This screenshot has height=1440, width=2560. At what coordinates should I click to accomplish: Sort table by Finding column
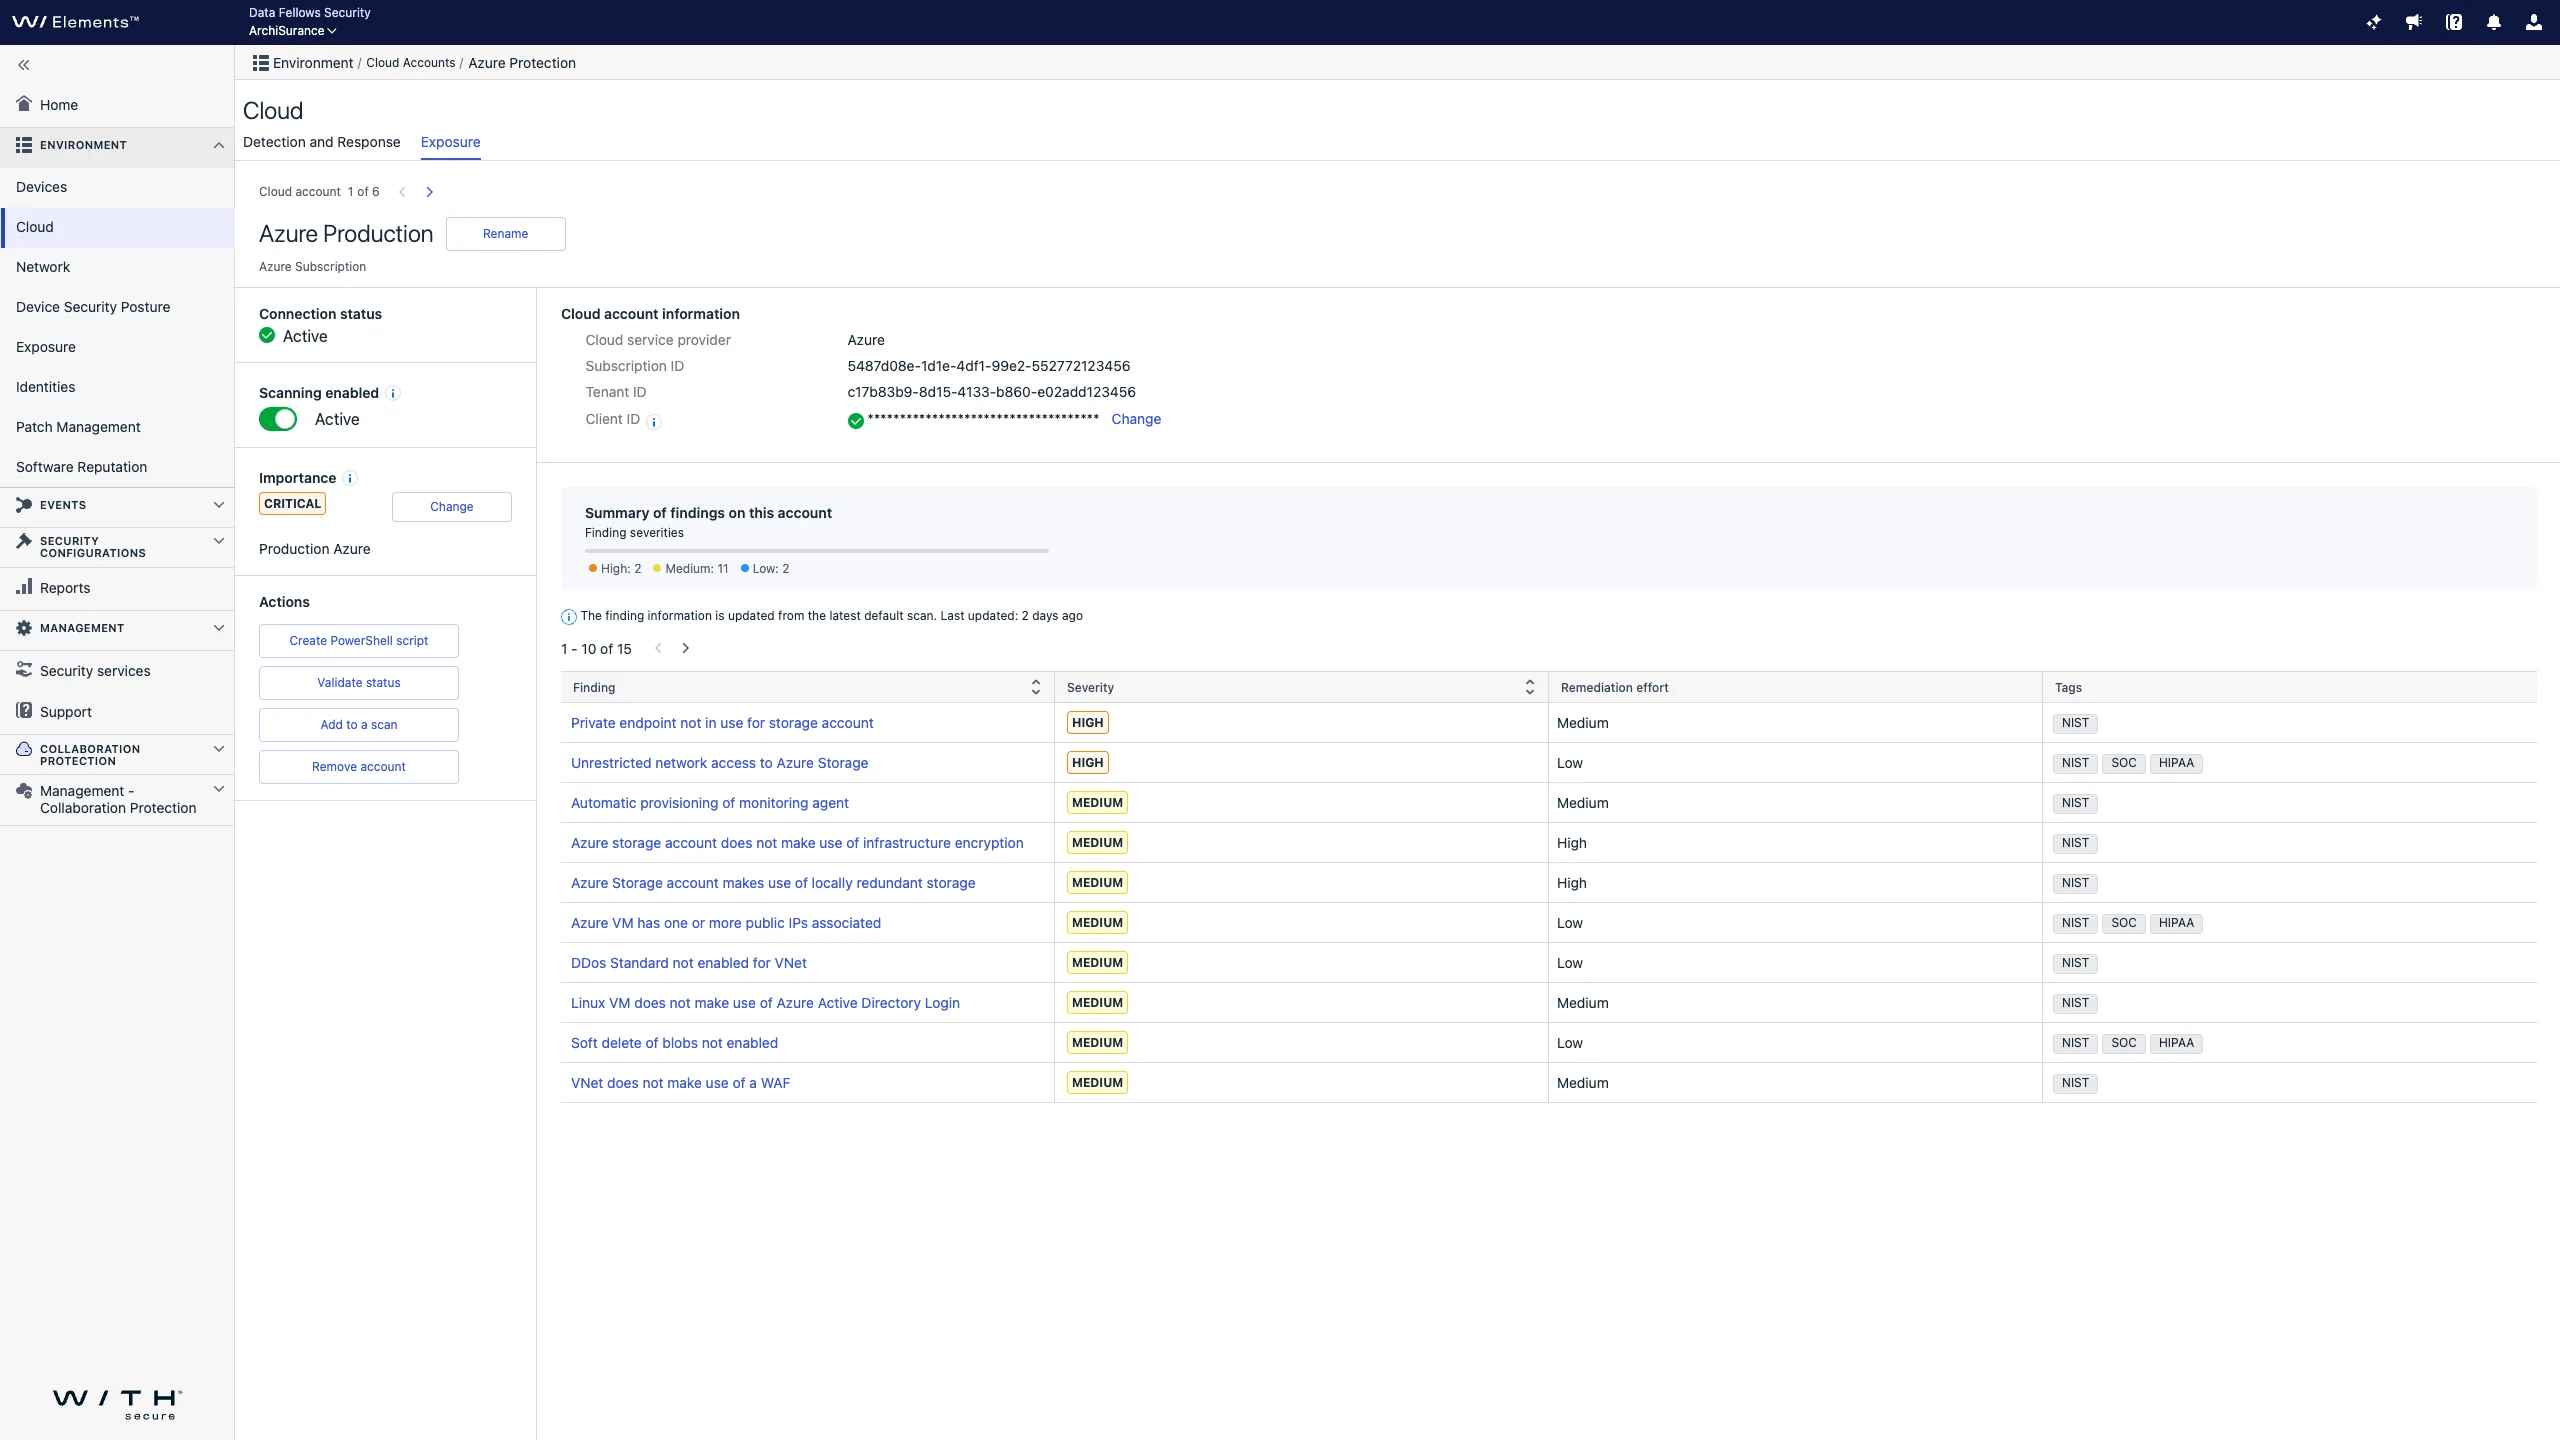tap(1035, 687)
